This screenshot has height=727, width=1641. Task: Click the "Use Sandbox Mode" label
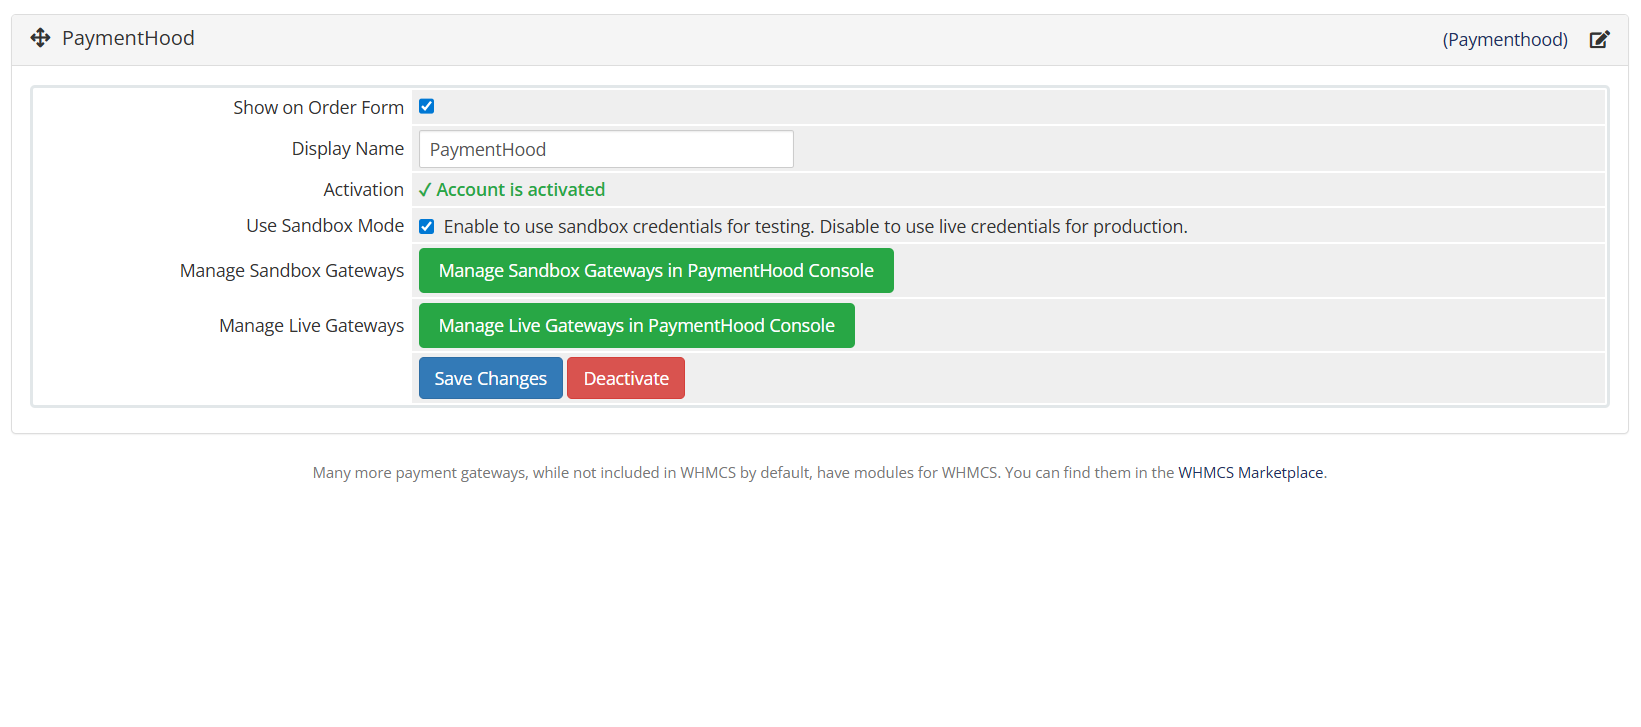click(325, 226)
